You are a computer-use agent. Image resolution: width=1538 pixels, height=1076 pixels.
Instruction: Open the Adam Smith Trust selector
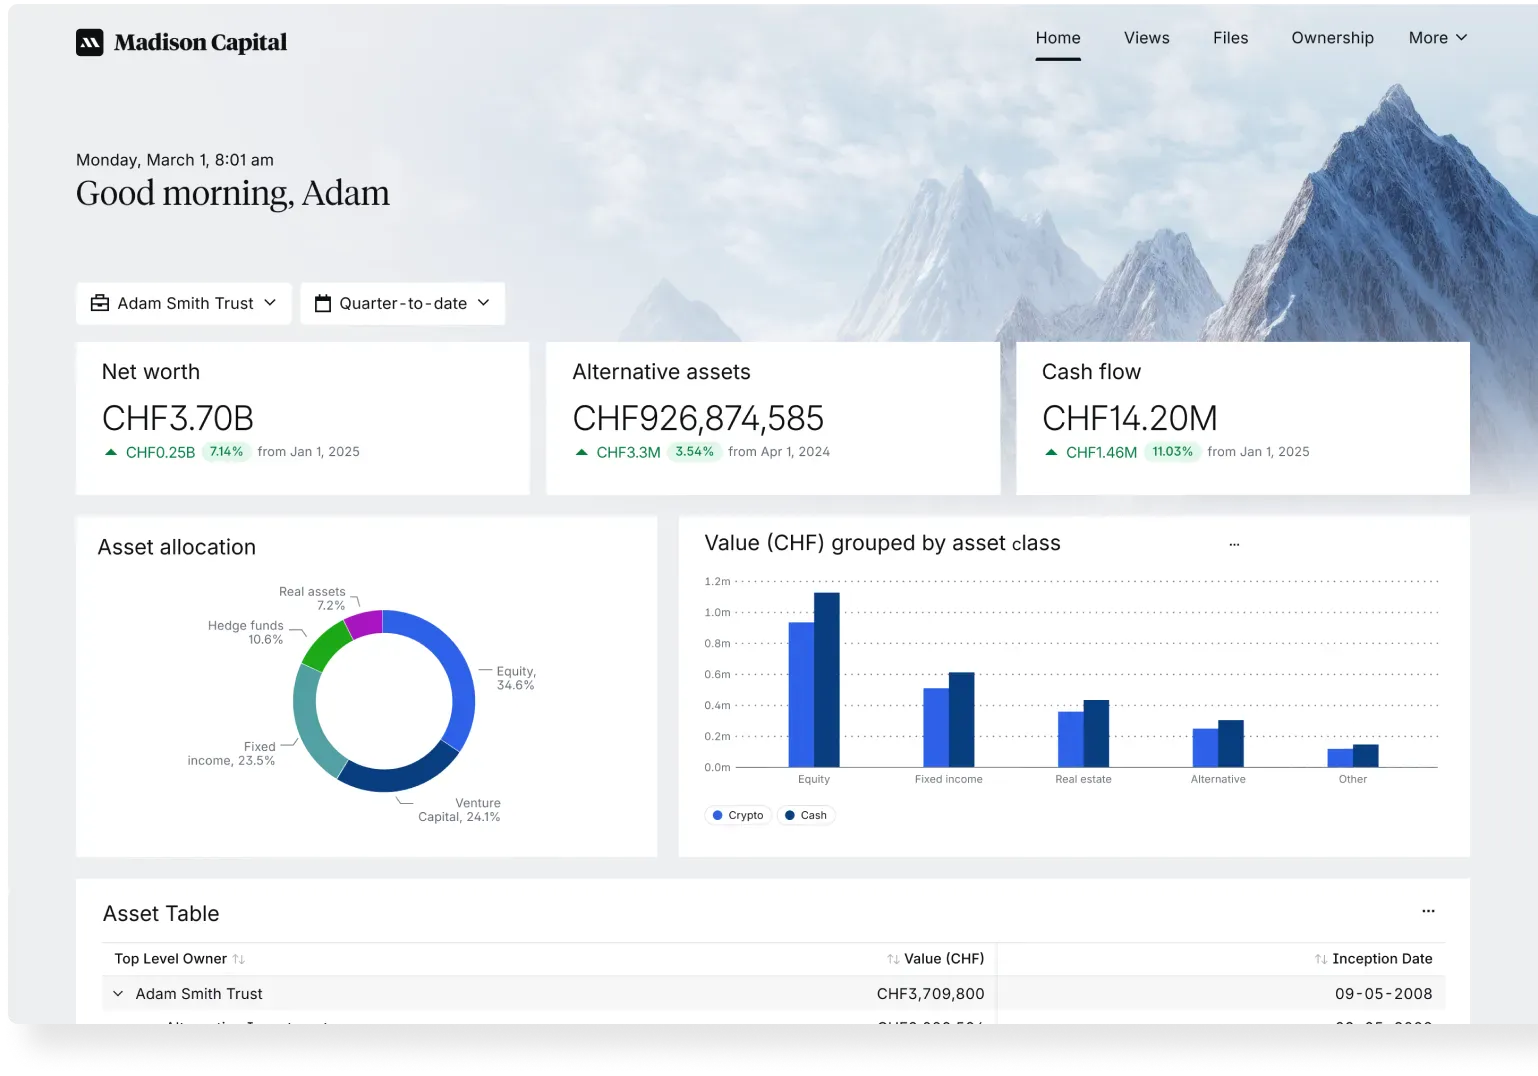pyautogui.click(x=184, y=303)
